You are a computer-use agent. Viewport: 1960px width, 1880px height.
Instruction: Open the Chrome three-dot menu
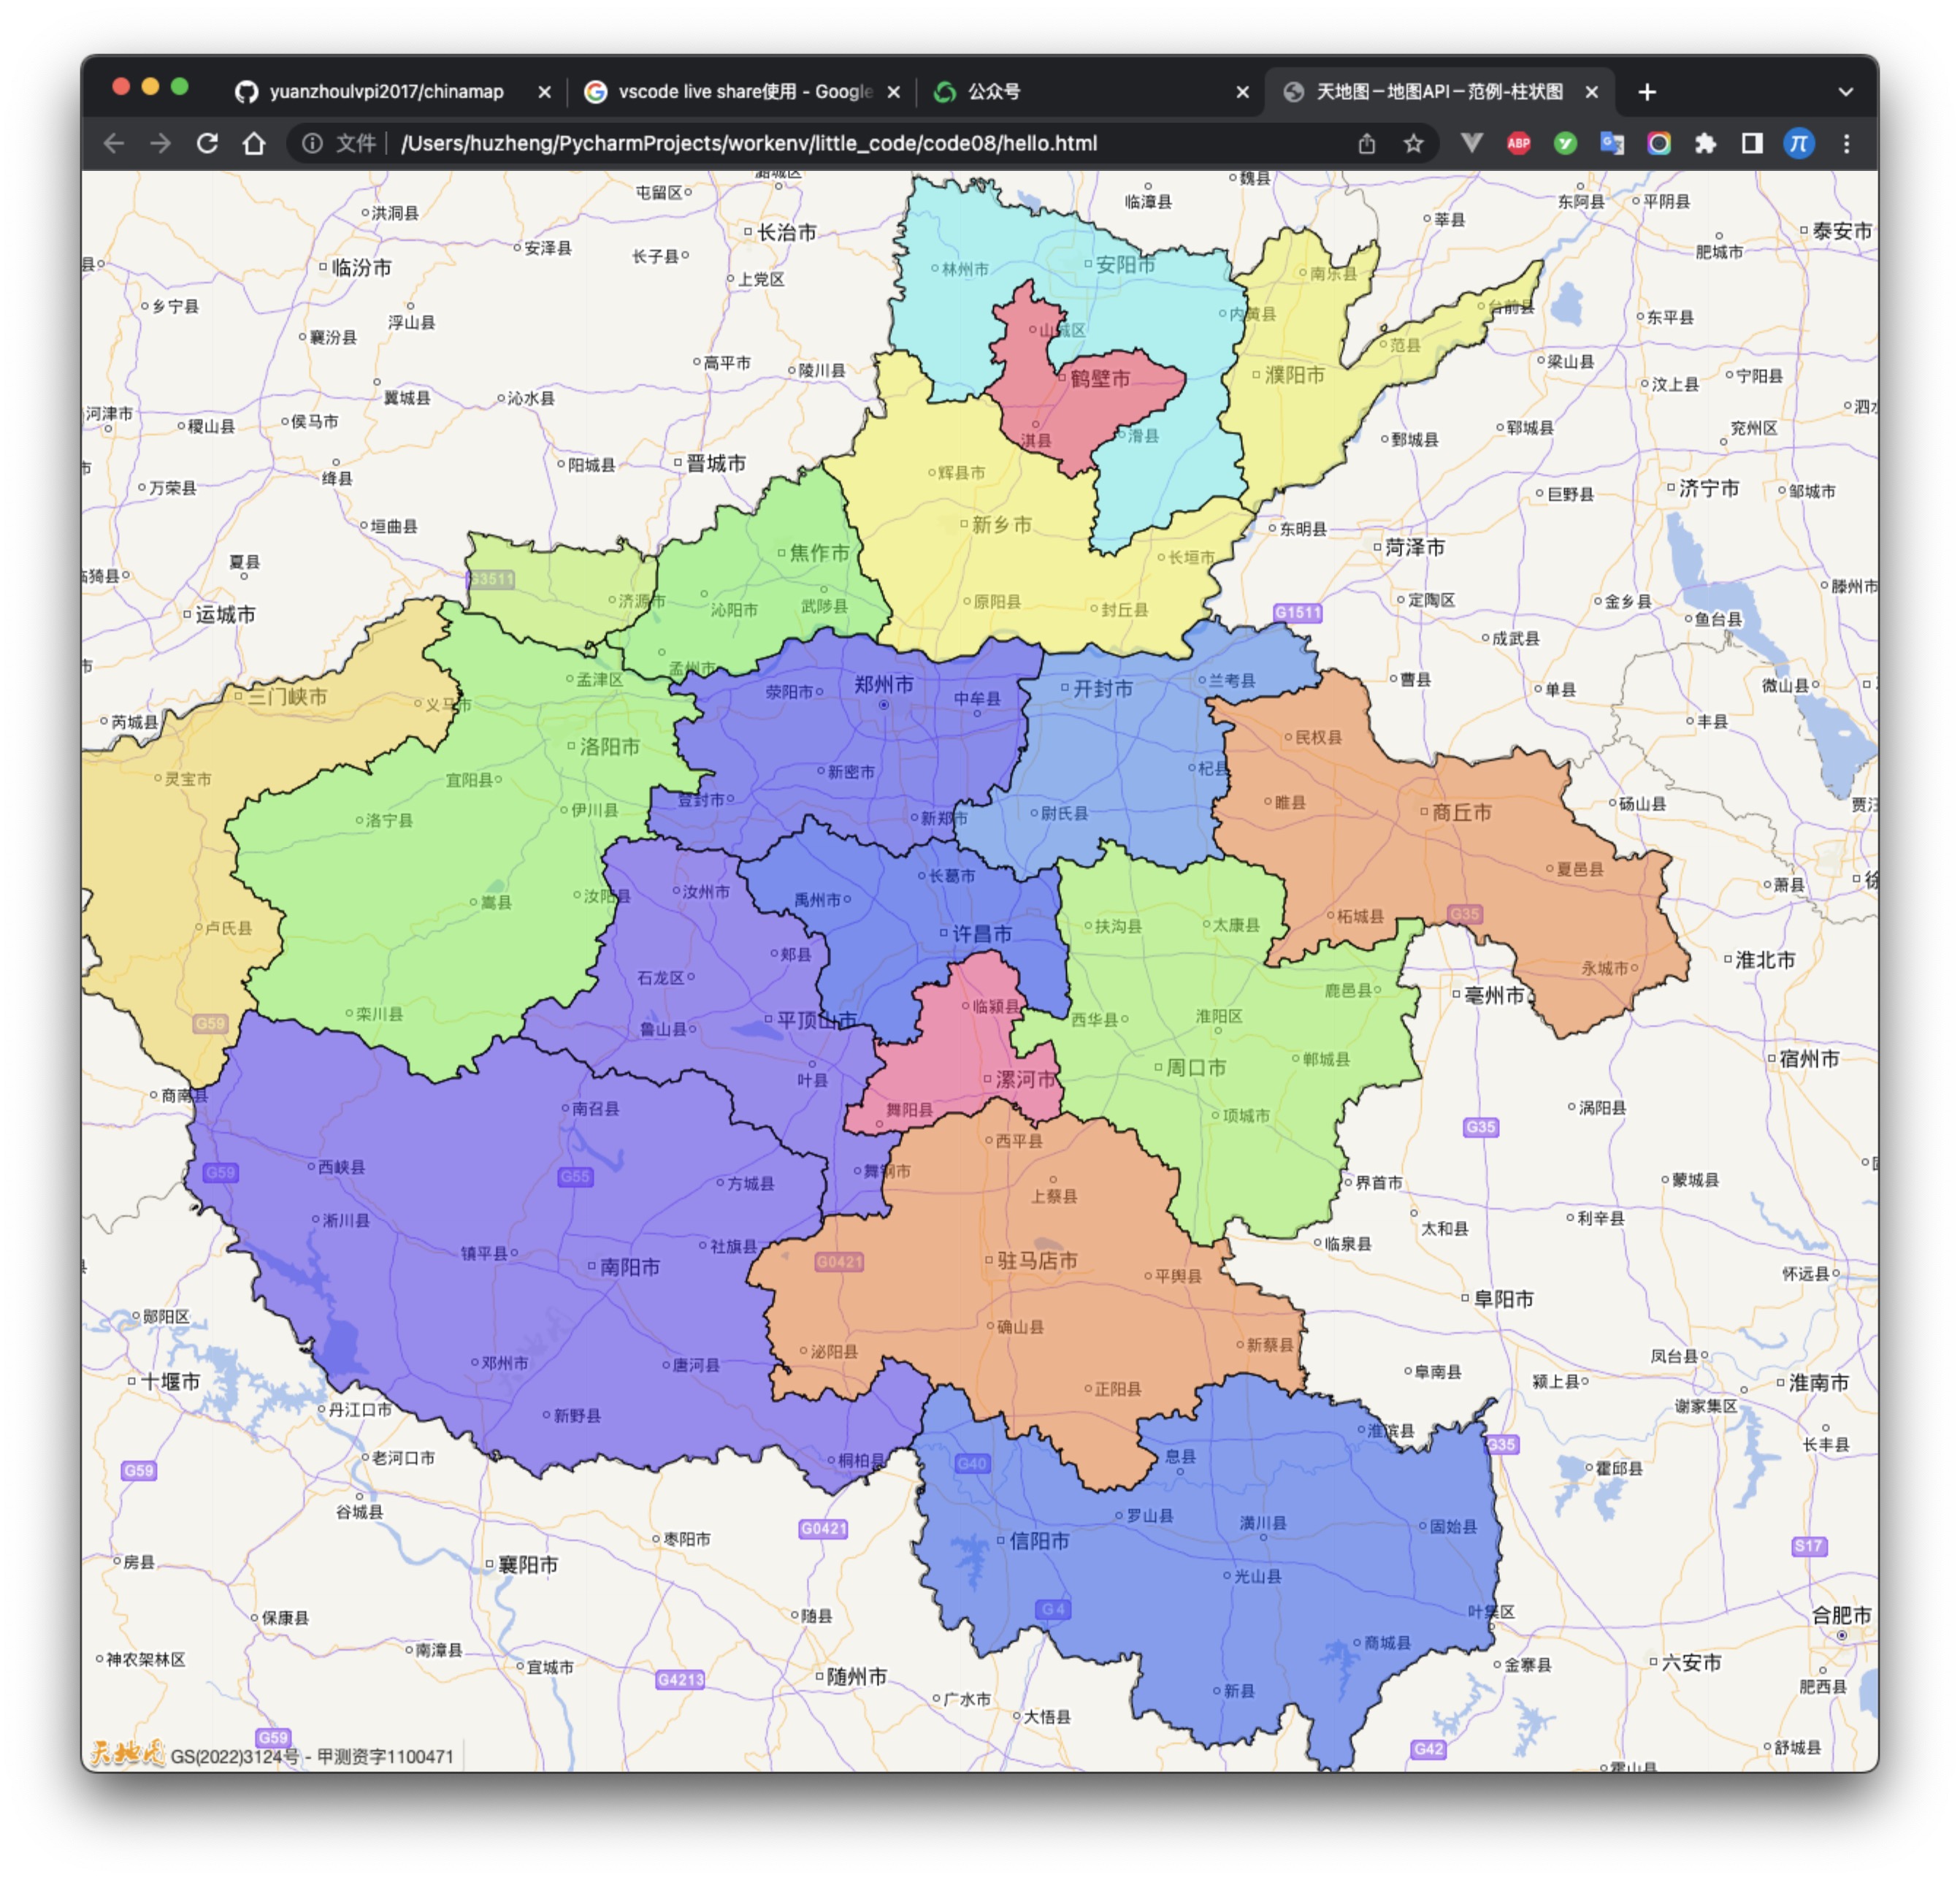click(x=1846, y=143)
